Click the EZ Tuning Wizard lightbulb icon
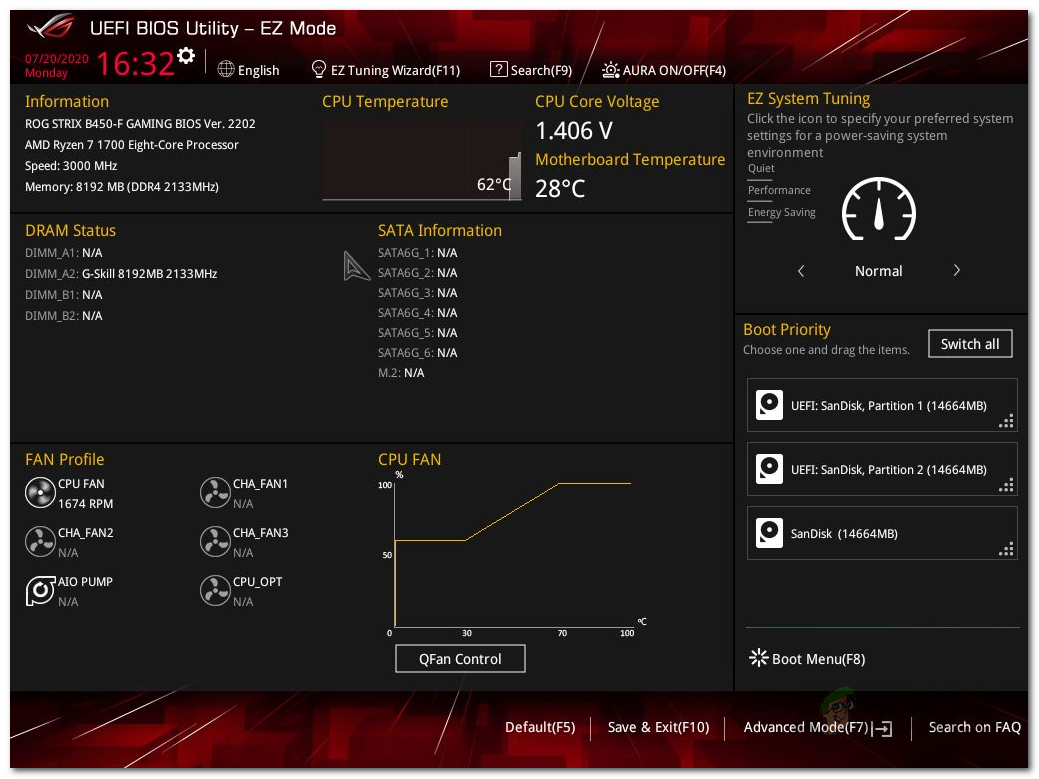This screenshot has width=1039, height=779. tap(319, 69)
